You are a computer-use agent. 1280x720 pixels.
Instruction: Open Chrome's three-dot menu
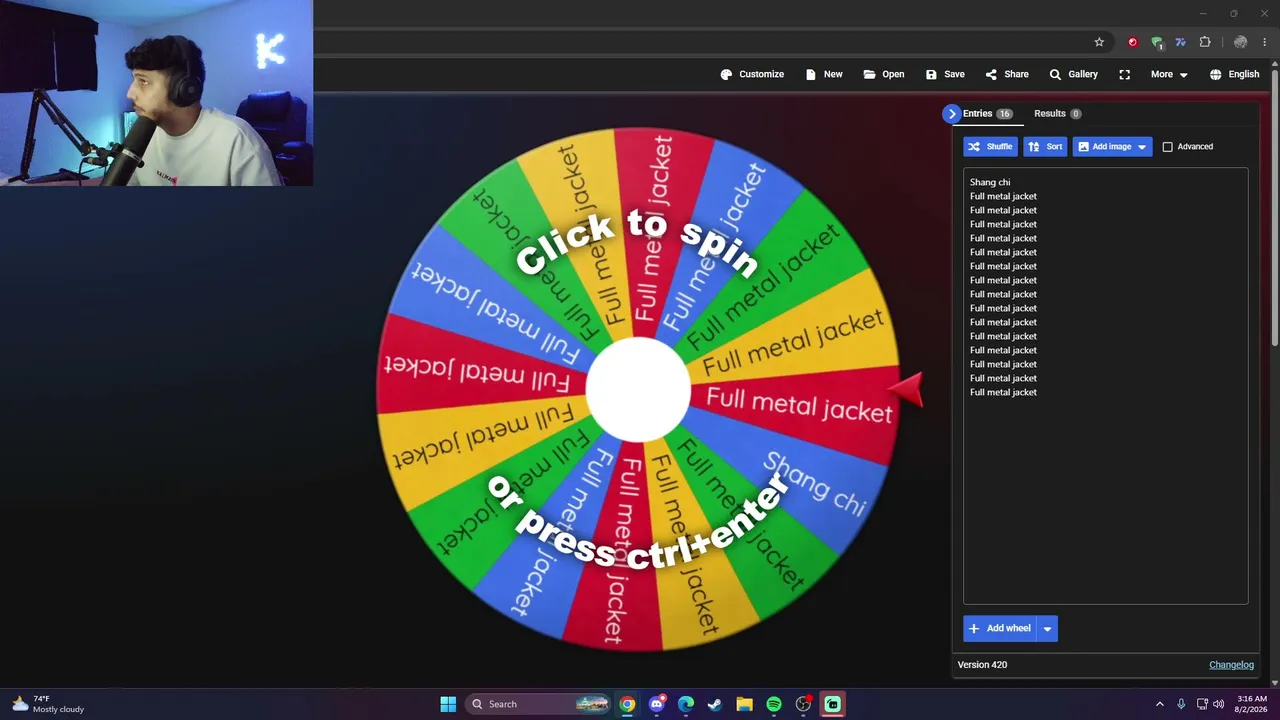tap(1264, 42)
